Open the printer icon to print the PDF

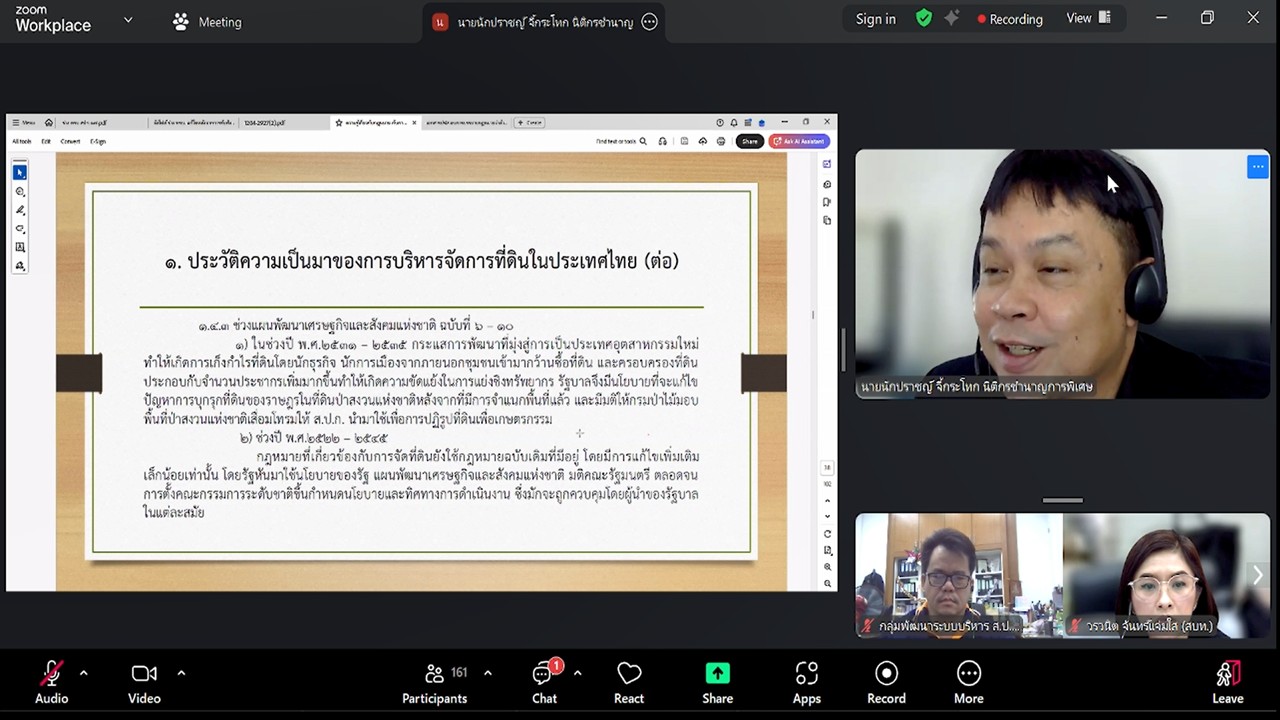click(x=721, y=141)
